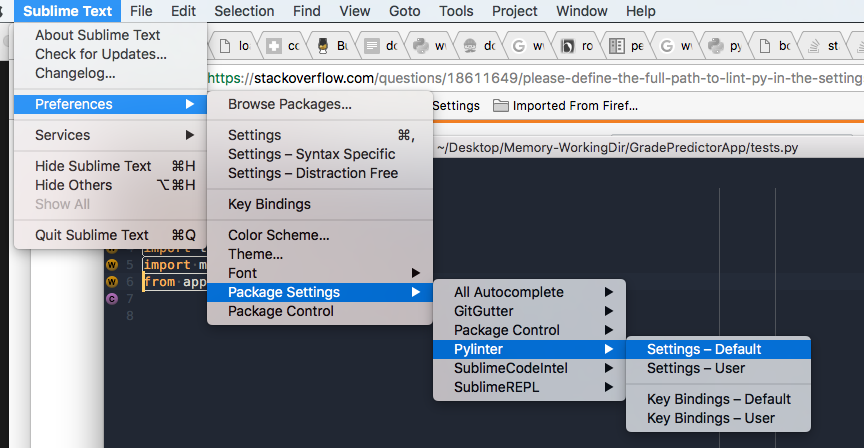The height and width of the screenshot is (448, 864).
Task: Open the Project menu
Action: coord(514,11)
